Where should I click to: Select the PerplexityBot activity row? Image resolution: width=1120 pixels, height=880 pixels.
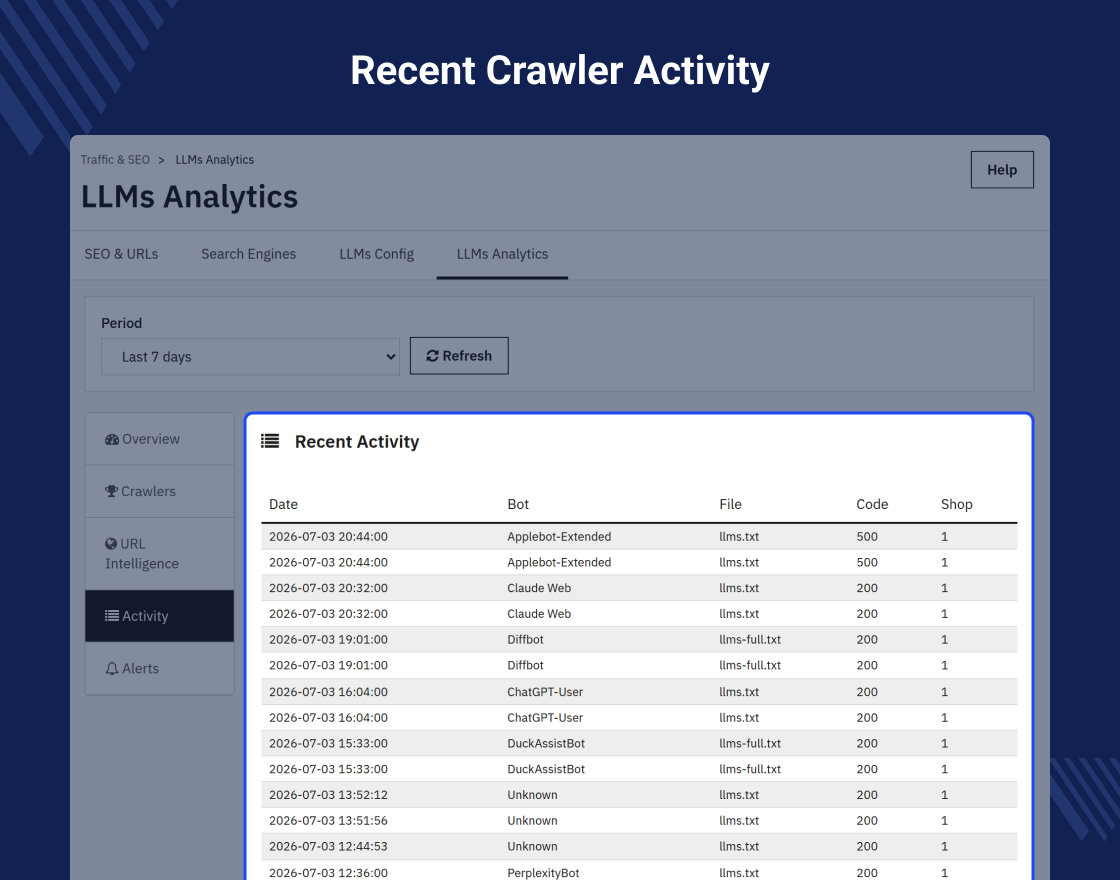point(639,872)
